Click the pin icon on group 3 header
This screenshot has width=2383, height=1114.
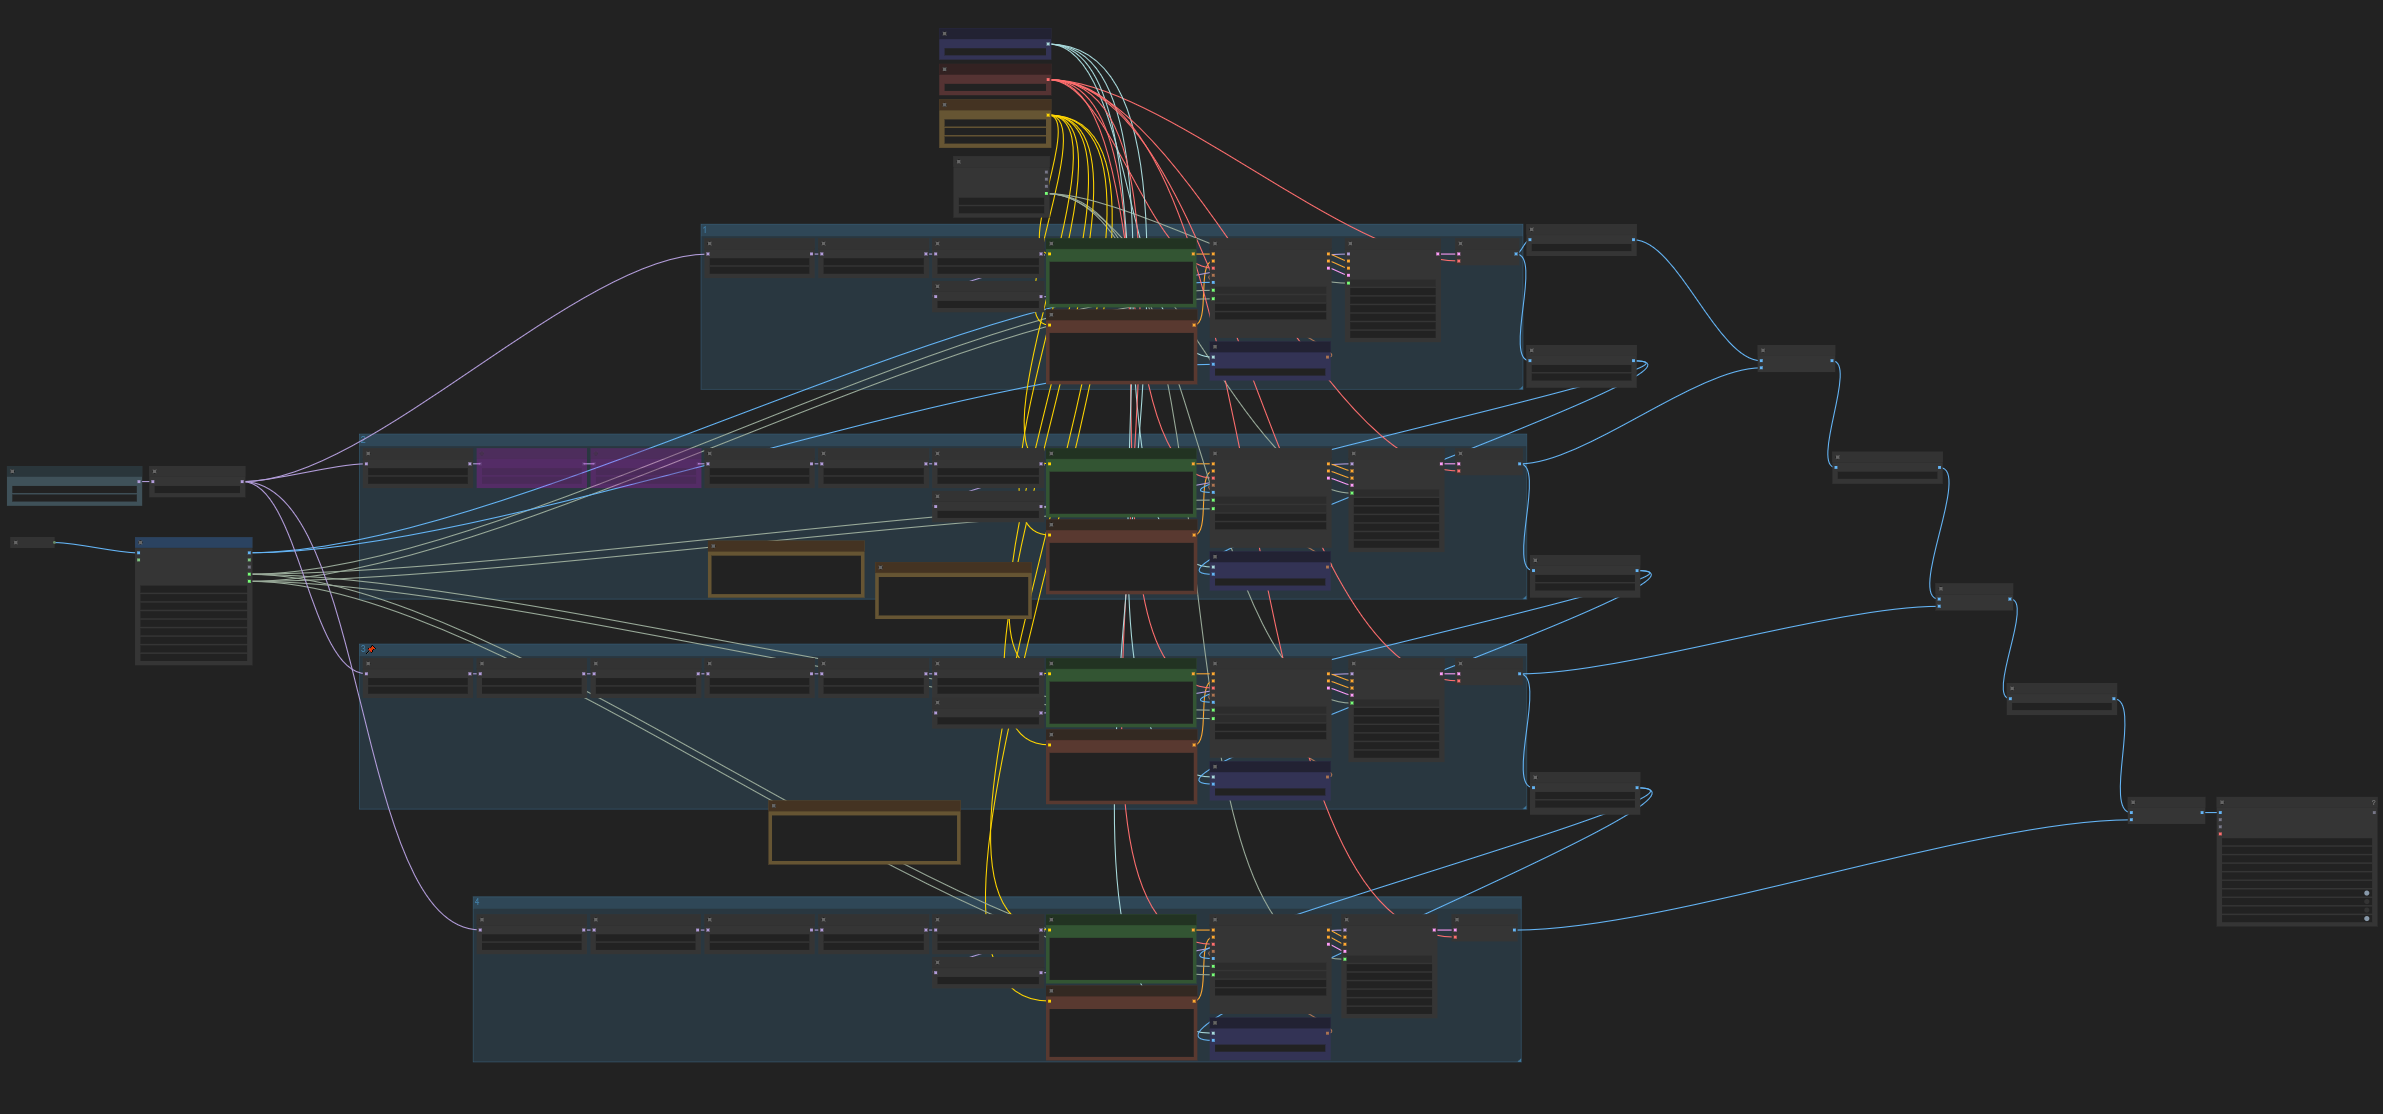click(372, 649)
